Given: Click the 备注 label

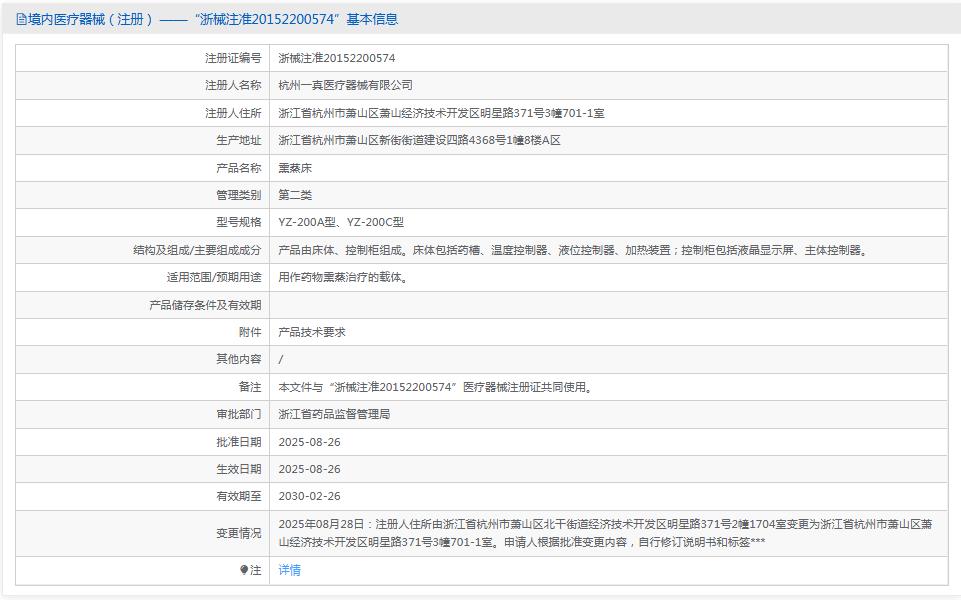Looking at the screenshot, I should 250,387.
